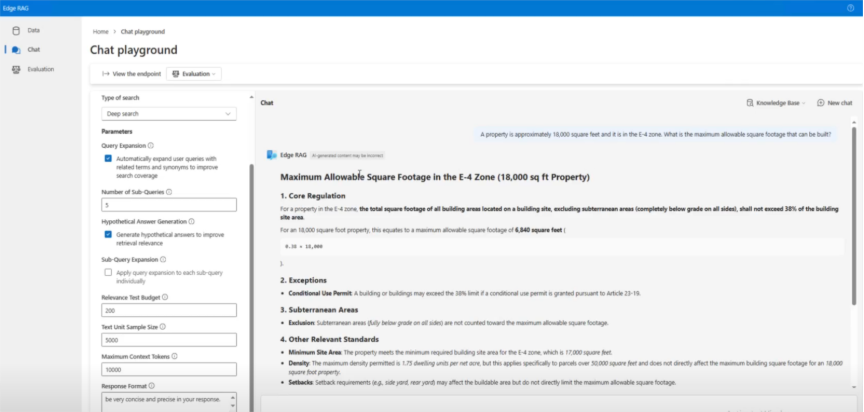The image size is (864, 412).
Task: Click the help icon in top bar
Action: (850, 7)
